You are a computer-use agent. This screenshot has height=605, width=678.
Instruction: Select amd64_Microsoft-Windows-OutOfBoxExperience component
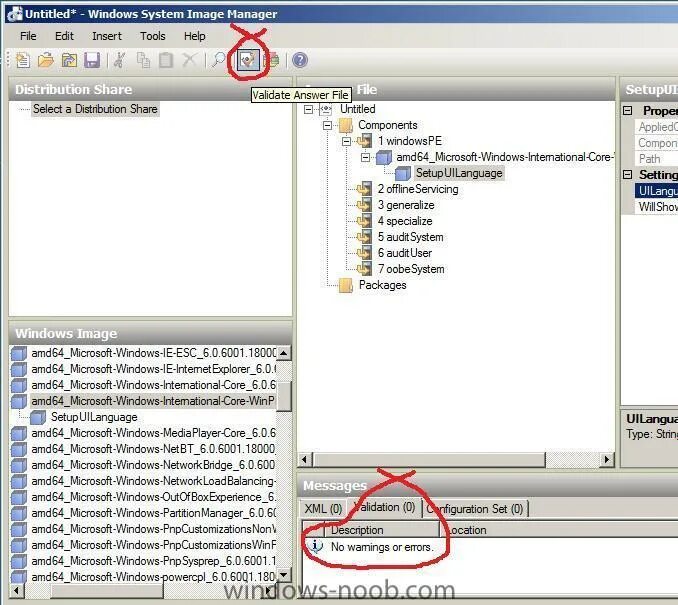[x=153, y=497]
